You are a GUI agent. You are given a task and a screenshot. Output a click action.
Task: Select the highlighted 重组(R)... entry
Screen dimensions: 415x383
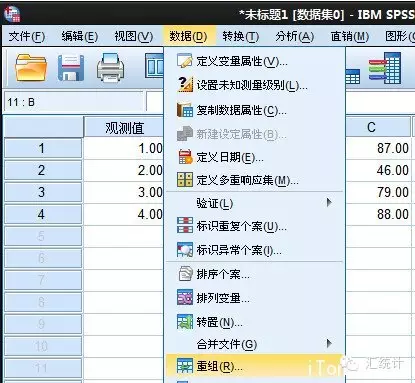[x=255, y=366]
